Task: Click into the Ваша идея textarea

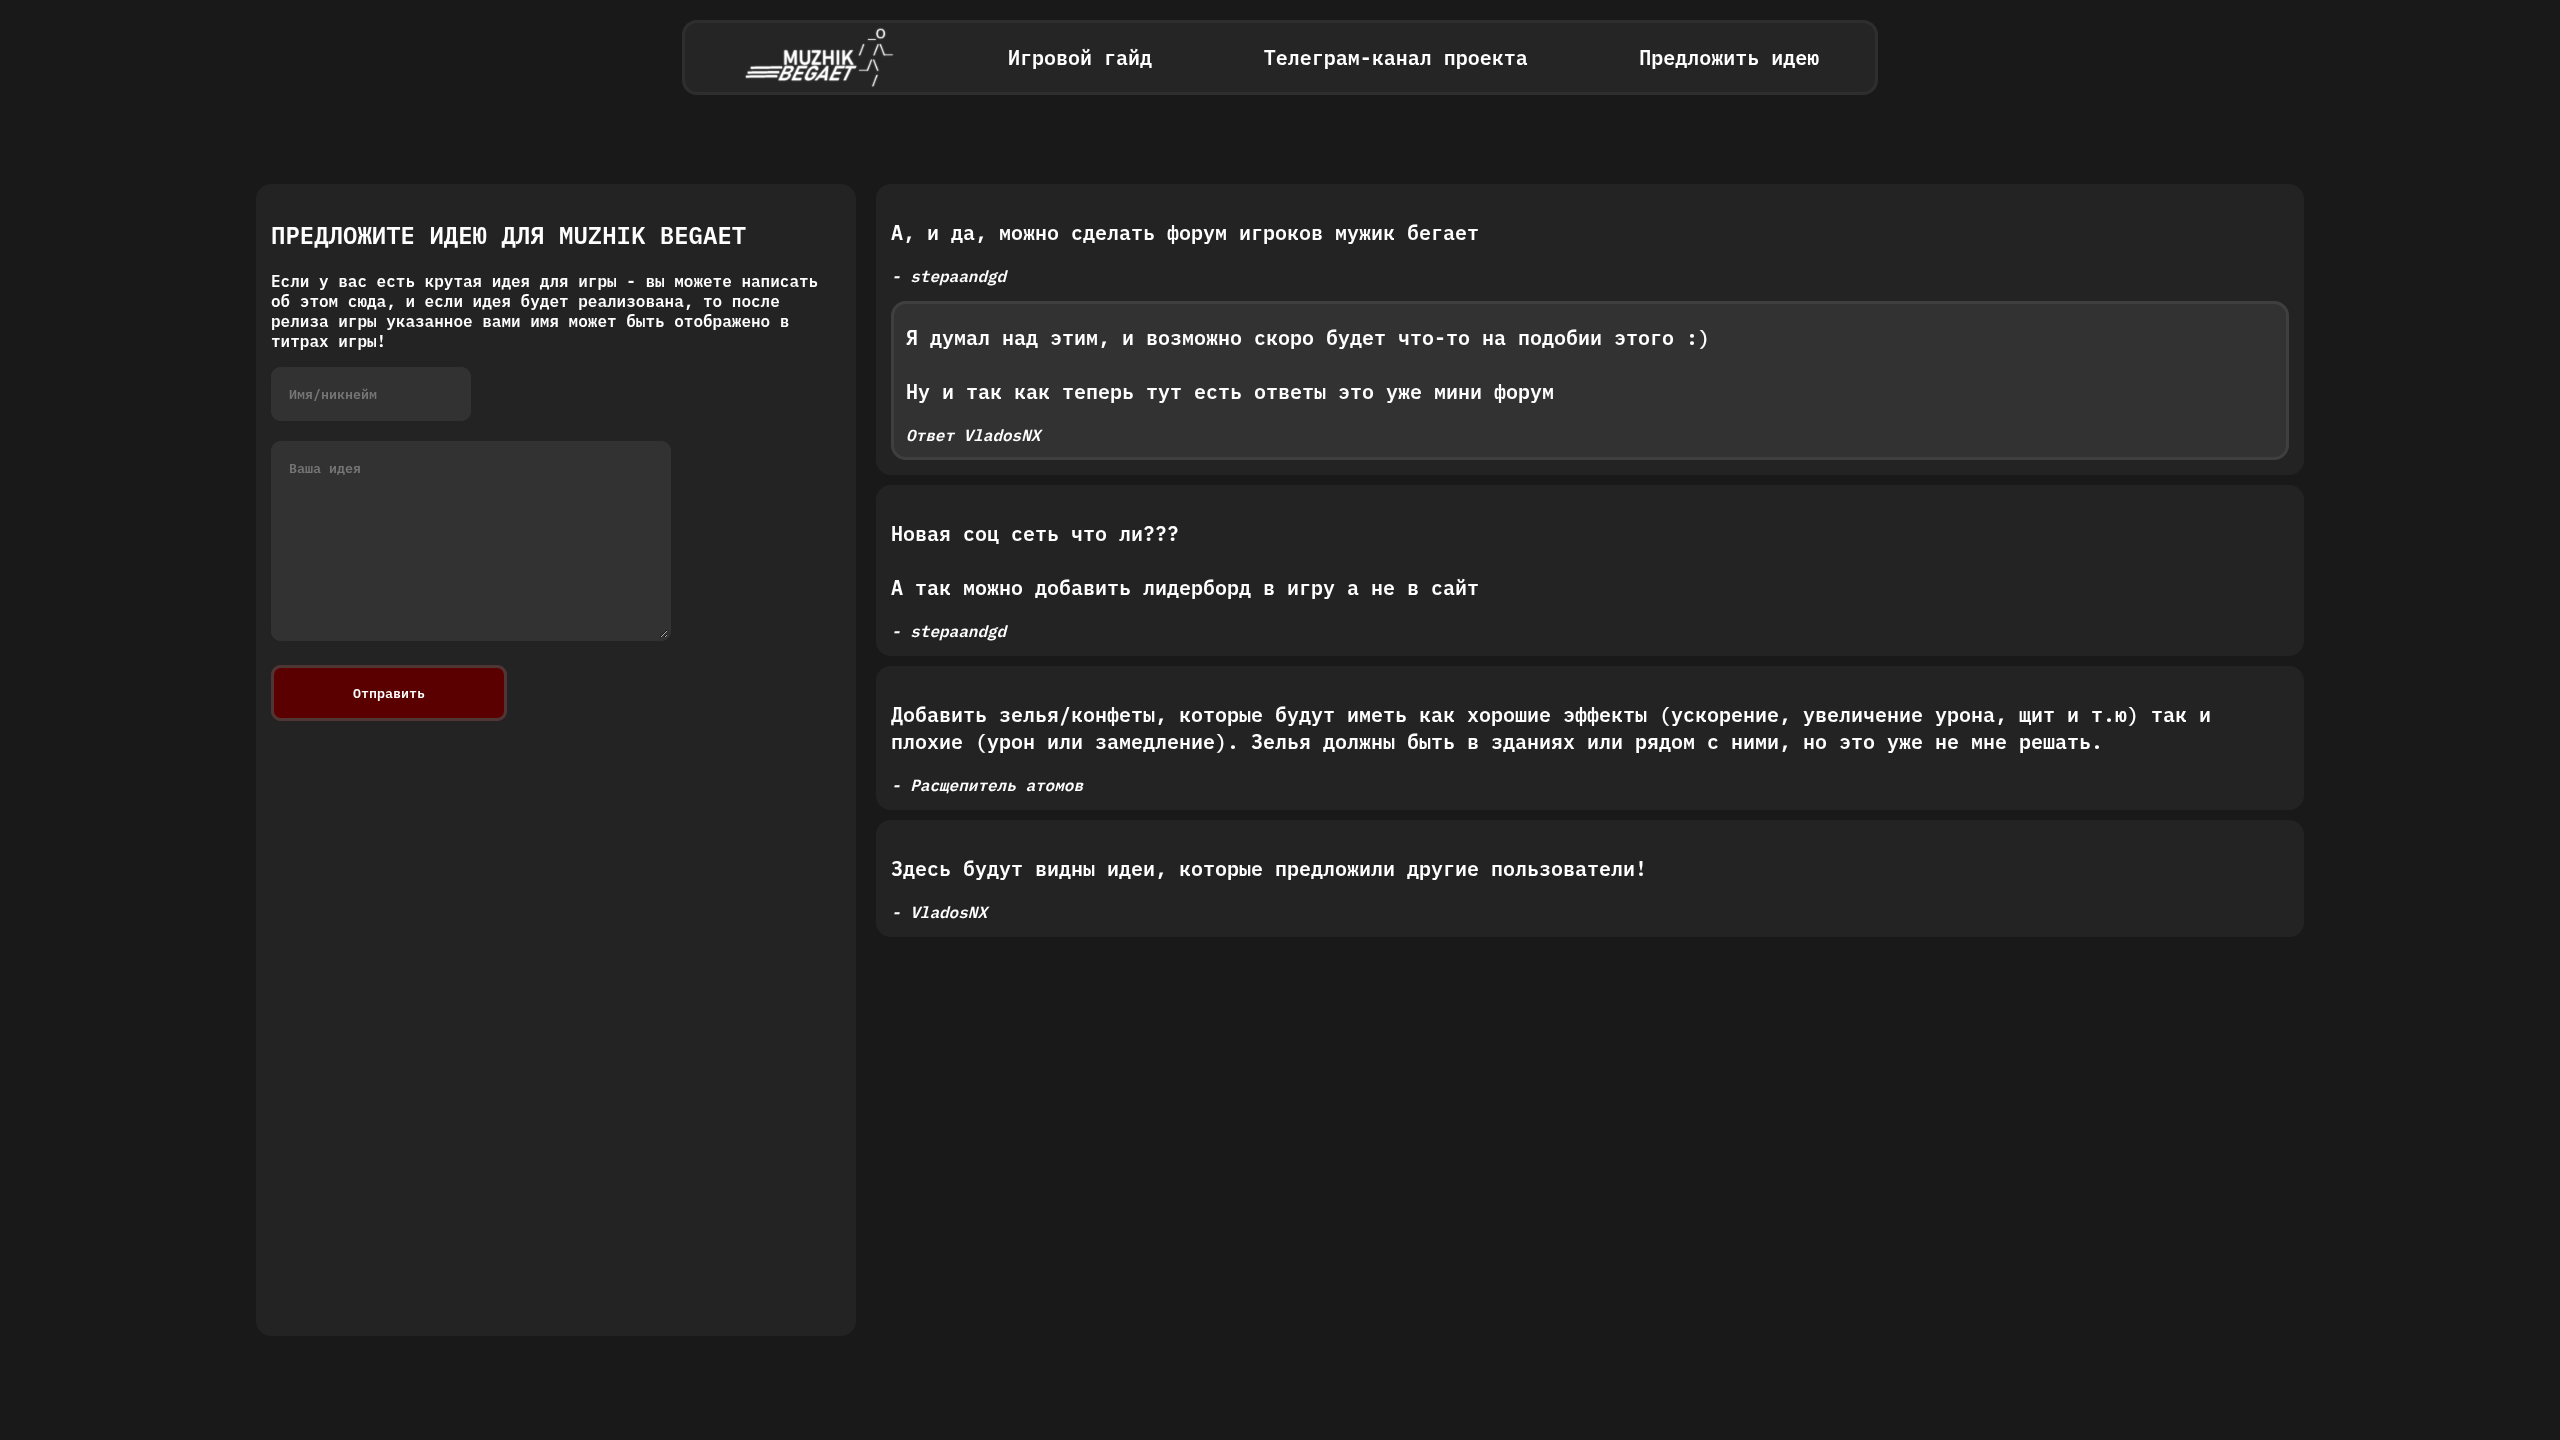Action: pyautogui.click(x=471, y=541)
